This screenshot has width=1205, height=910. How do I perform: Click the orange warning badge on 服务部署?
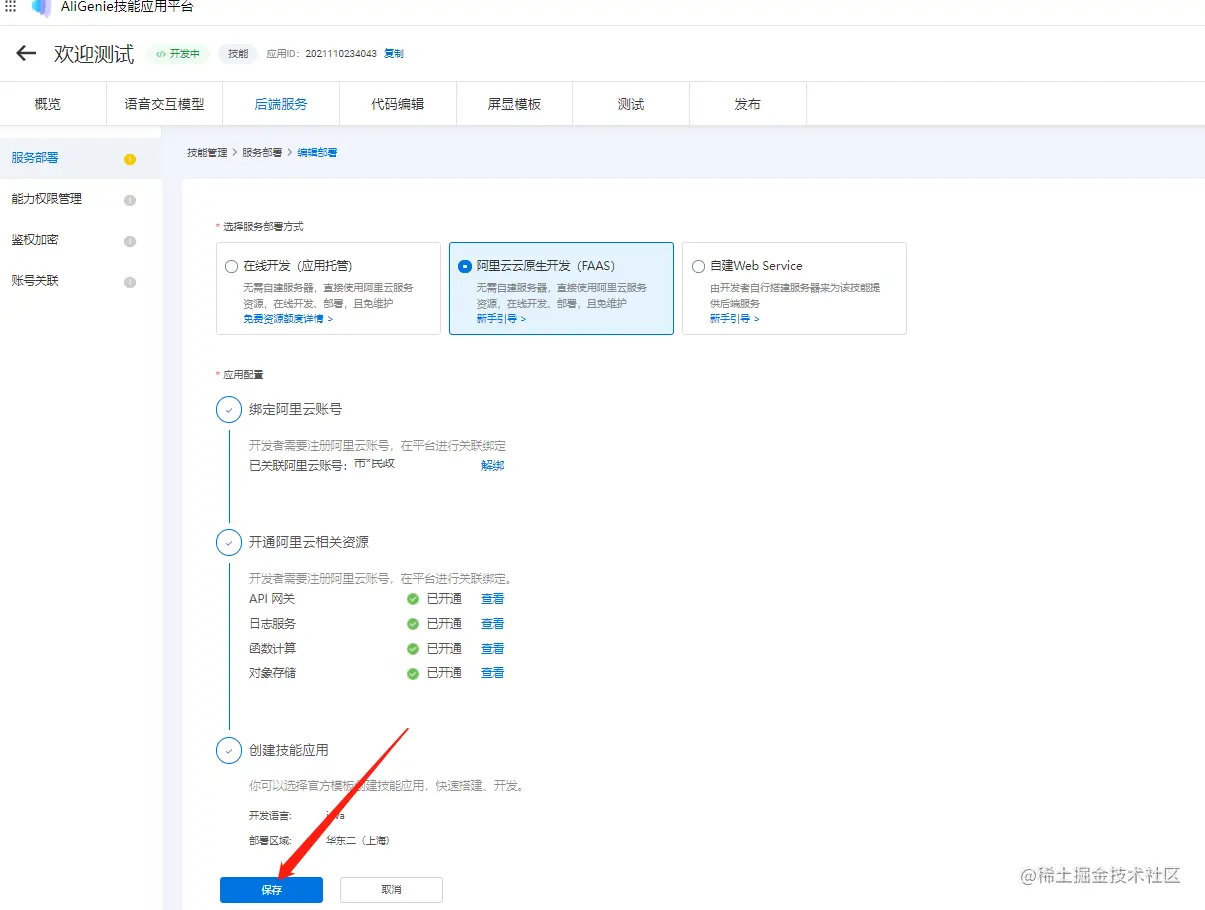click(x=130, y=159)
